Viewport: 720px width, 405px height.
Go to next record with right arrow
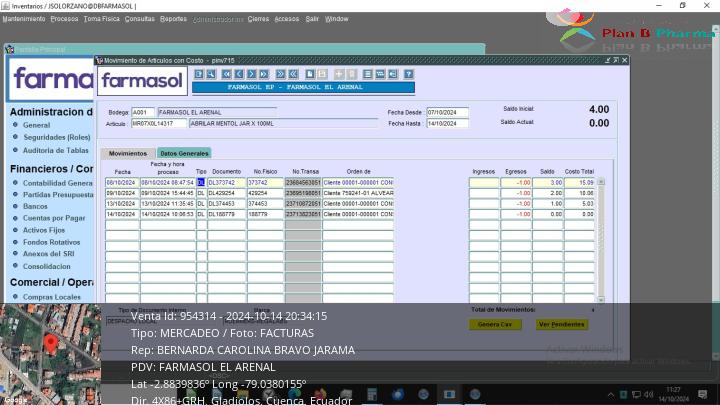251,74
